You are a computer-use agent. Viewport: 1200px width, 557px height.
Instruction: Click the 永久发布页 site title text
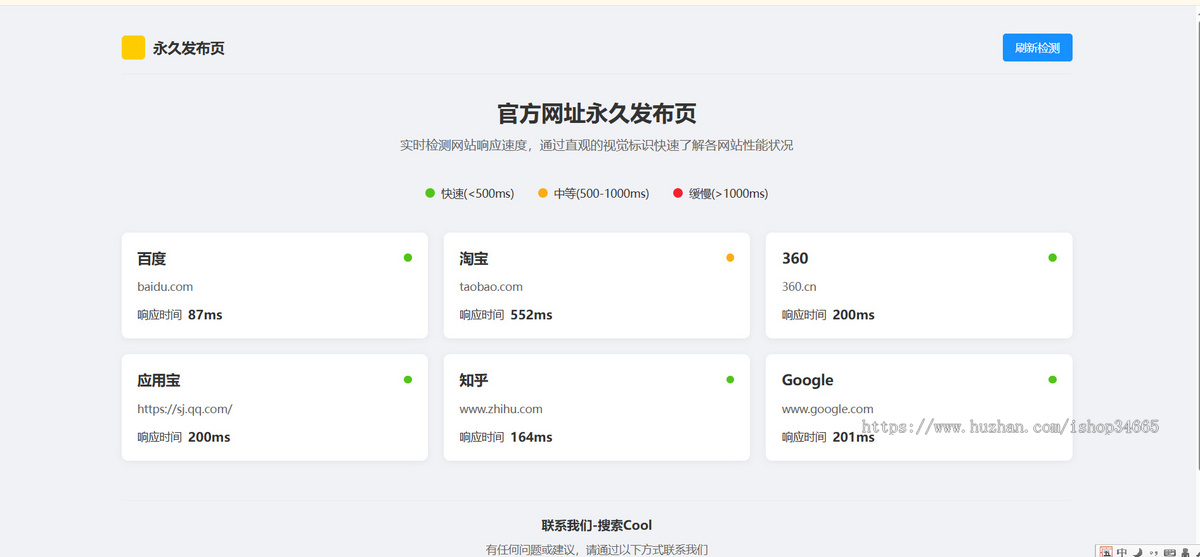tap(189, 48)
